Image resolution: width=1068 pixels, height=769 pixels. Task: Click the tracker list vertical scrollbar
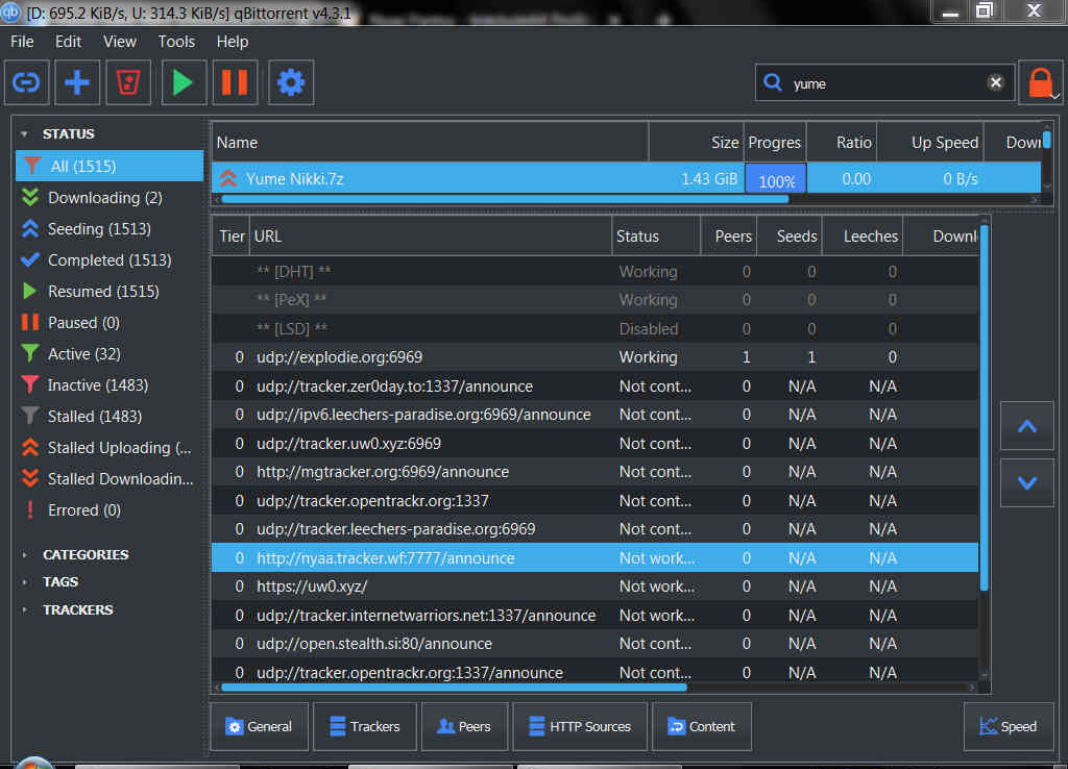(x=984, y=407)
